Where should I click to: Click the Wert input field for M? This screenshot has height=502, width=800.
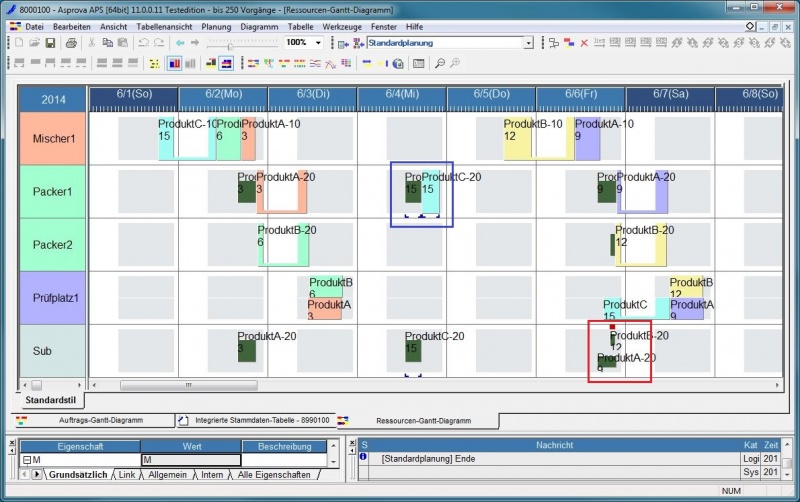click(x=190, y=460)
